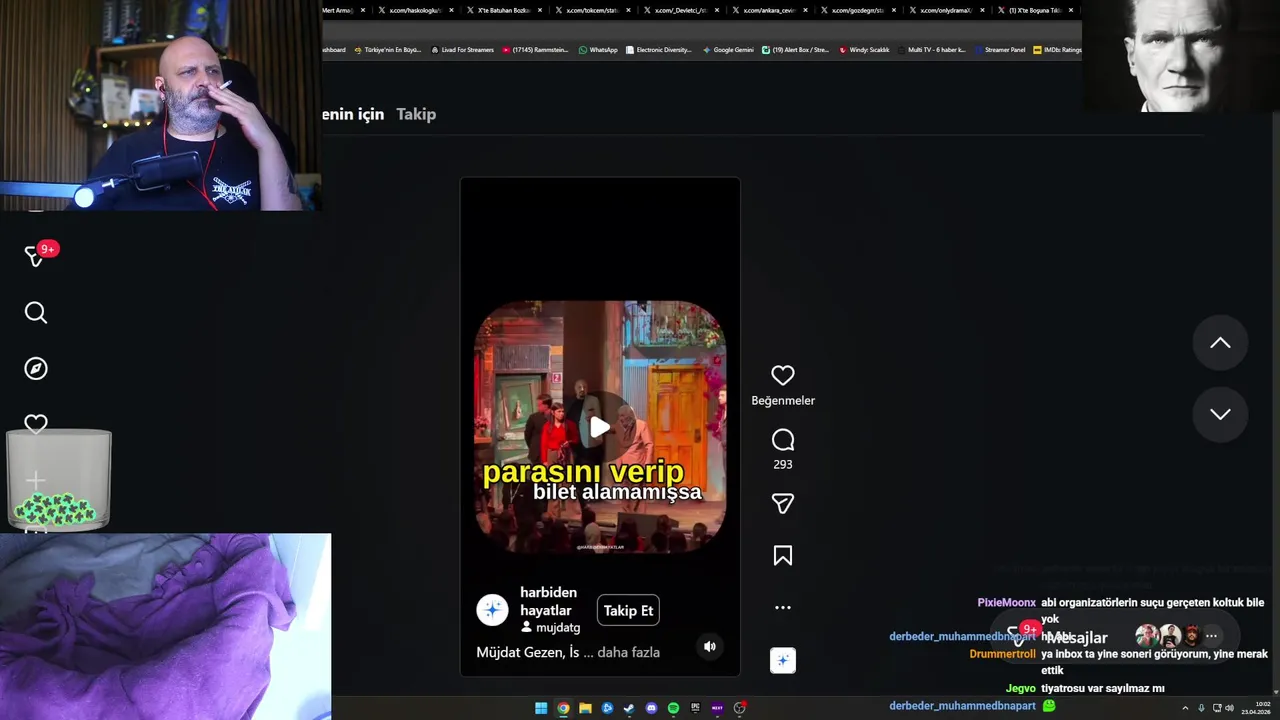
Task: Open Steam from taskbar
Action: click(x=629, y=708)
